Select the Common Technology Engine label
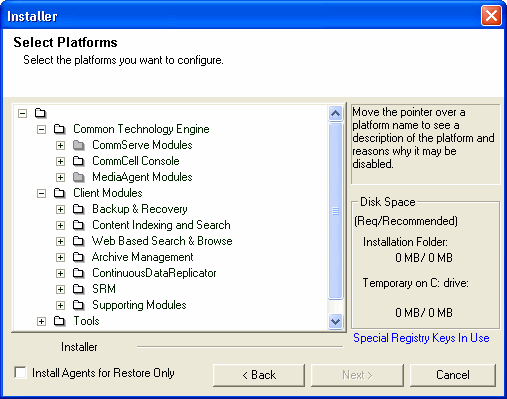The height and width of the screenshot is (399, 507). pyautogui.click(x=141, y=129)
